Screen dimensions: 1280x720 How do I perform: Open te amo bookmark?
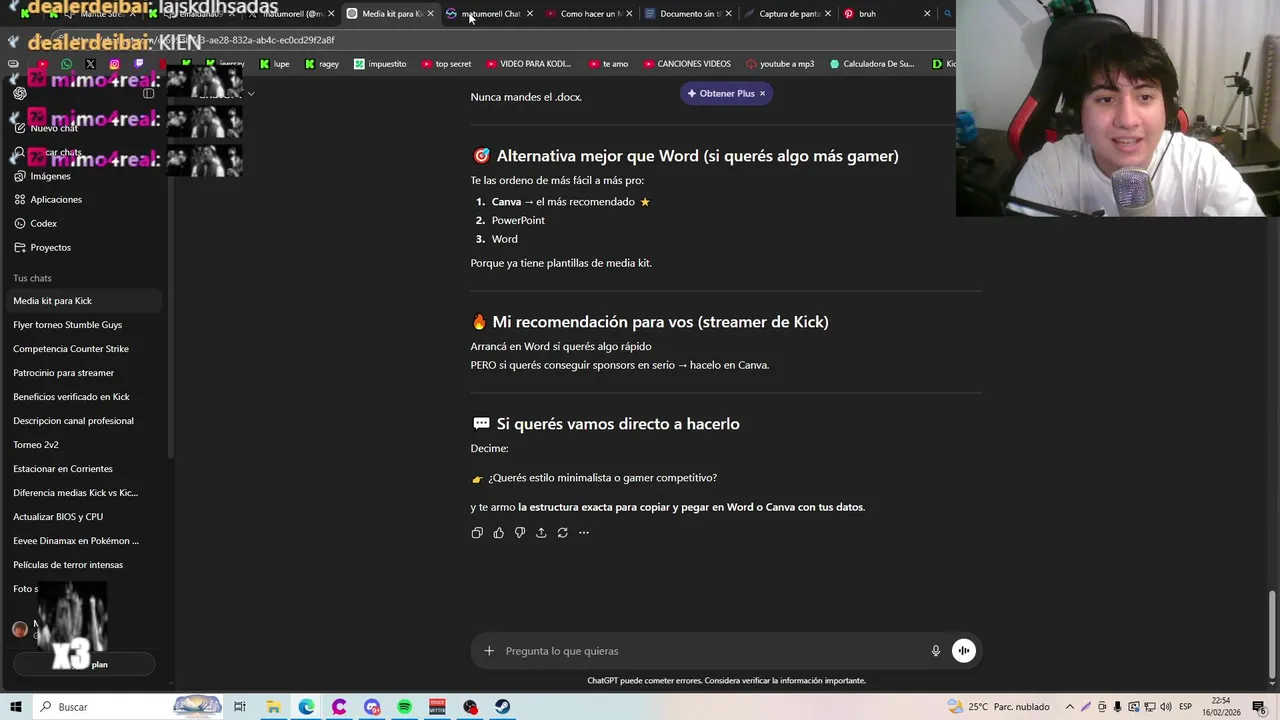coord(608,64)
